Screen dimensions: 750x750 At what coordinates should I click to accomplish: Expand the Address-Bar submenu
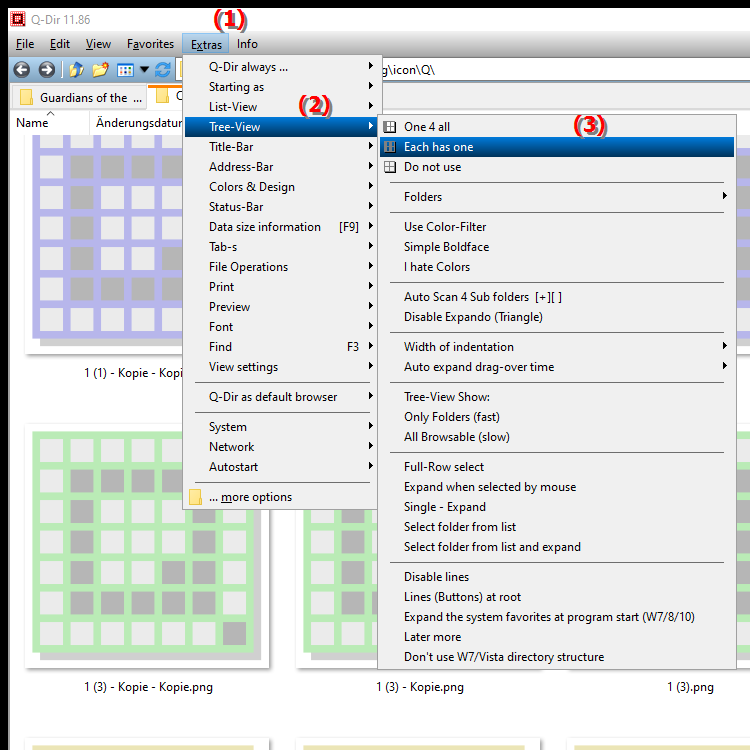coord(281,167)
